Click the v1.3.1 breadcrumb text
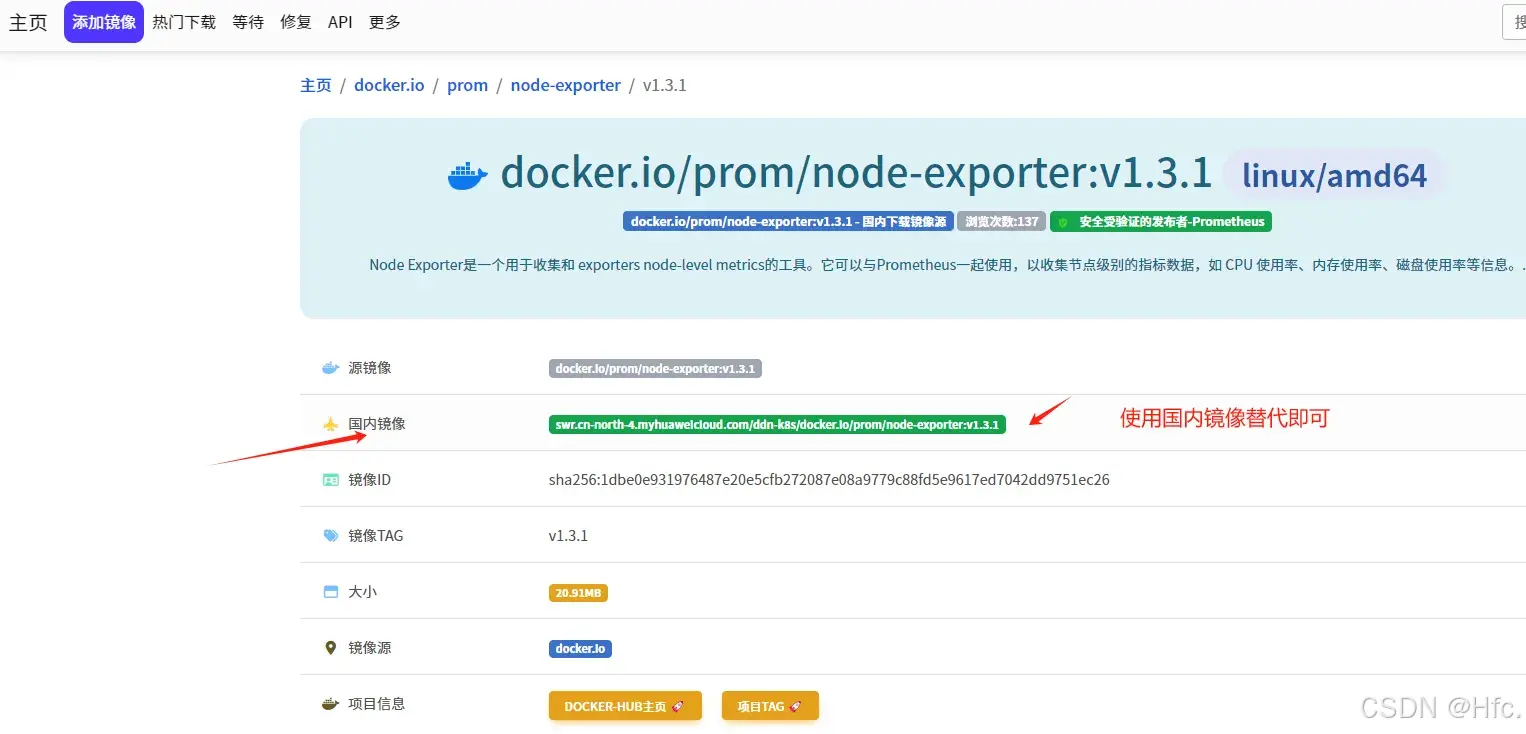 pos(665,85)
